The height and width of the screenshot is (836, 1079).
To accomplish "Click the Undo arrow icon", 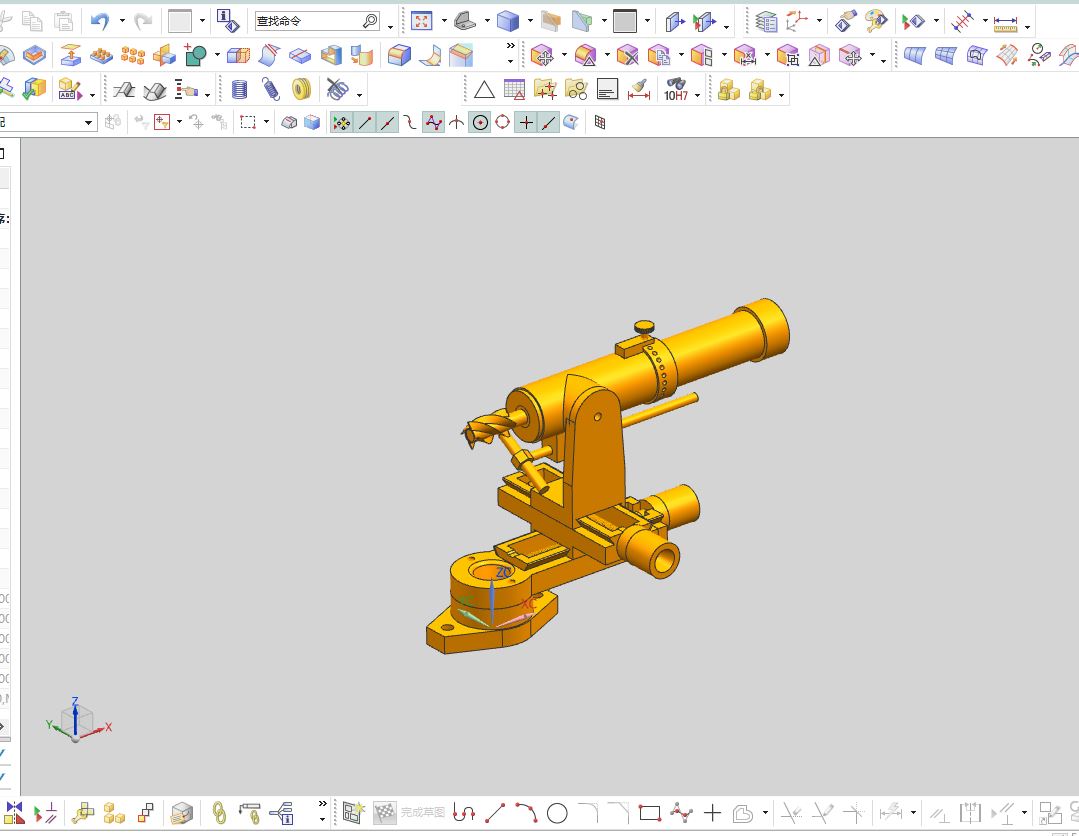I will coord(100,21).
